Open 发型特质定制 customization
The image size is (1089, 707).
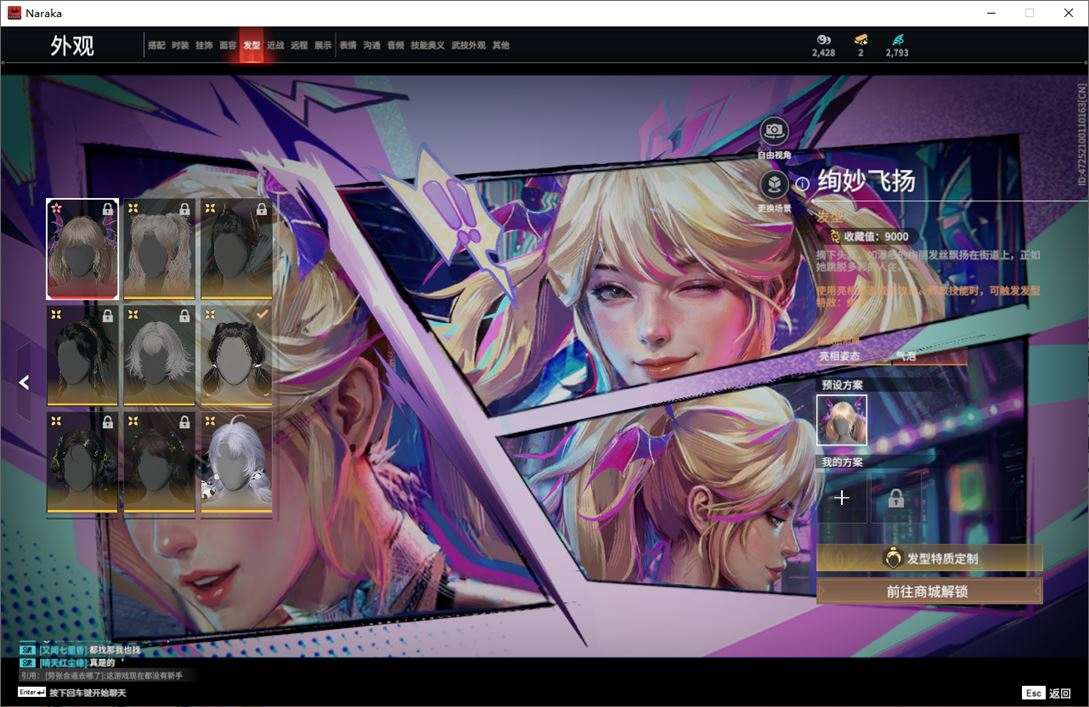click(929, 558)
